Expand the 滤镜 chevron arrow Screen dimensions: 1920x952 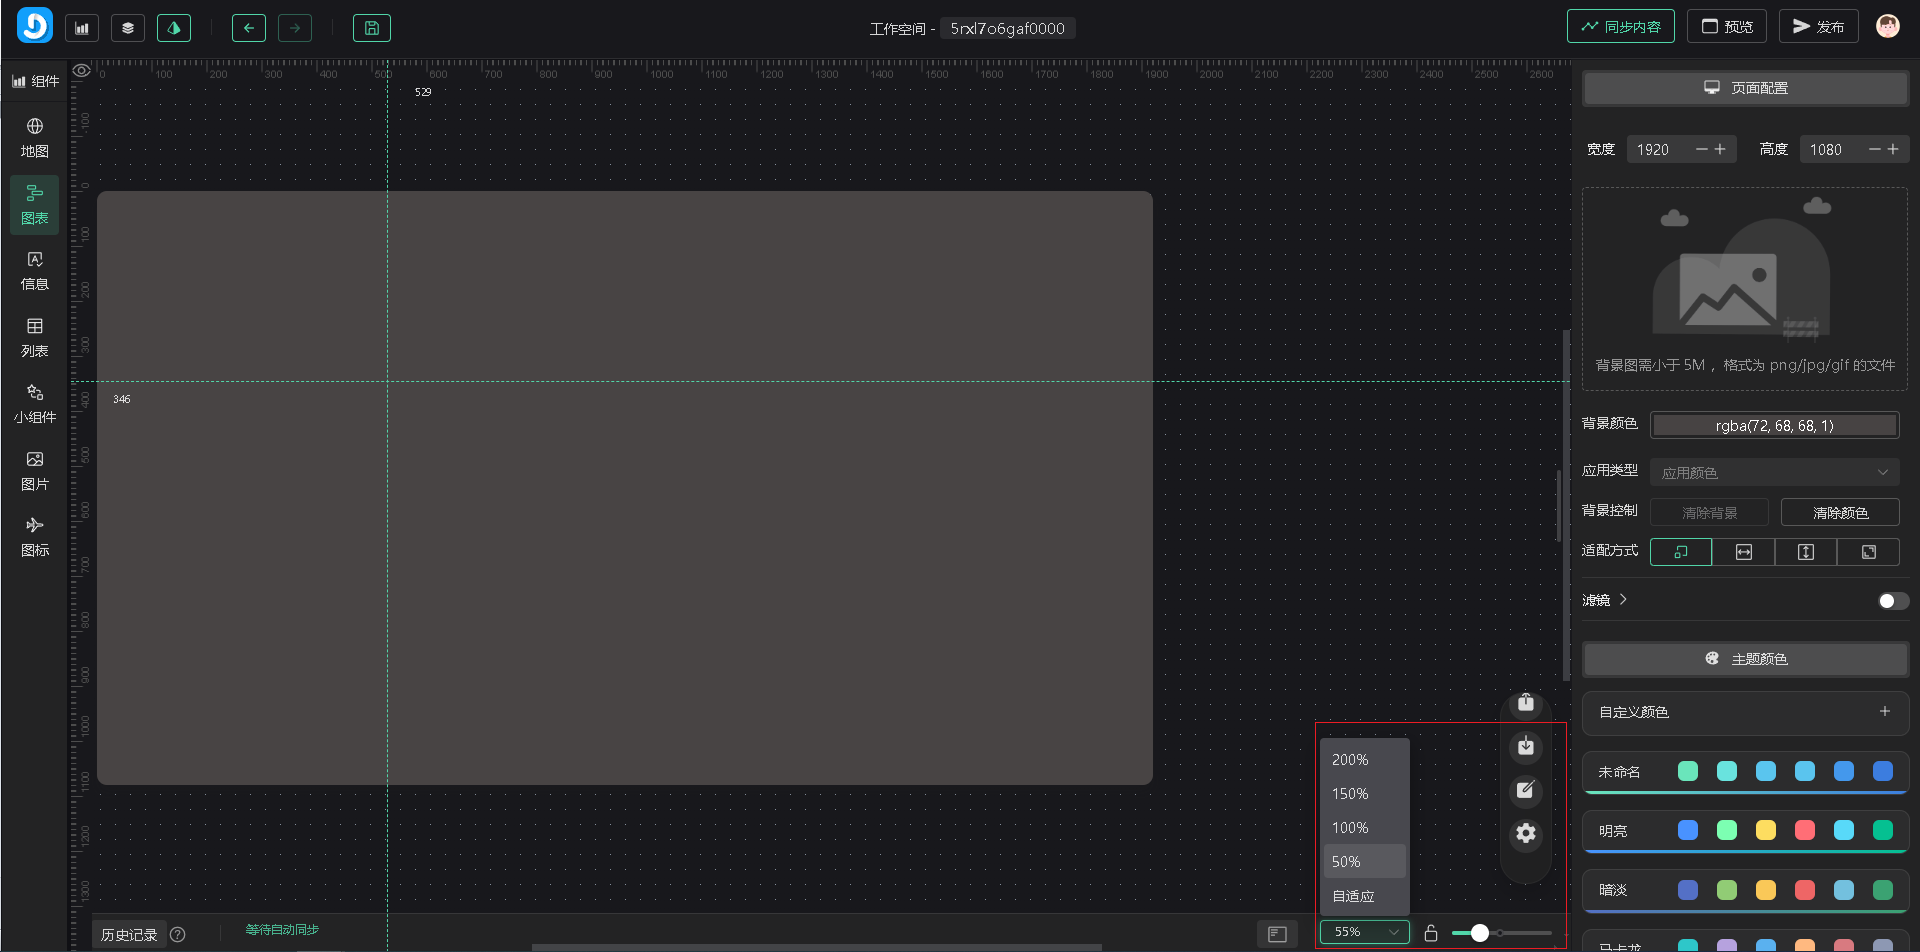[1623, 599]
